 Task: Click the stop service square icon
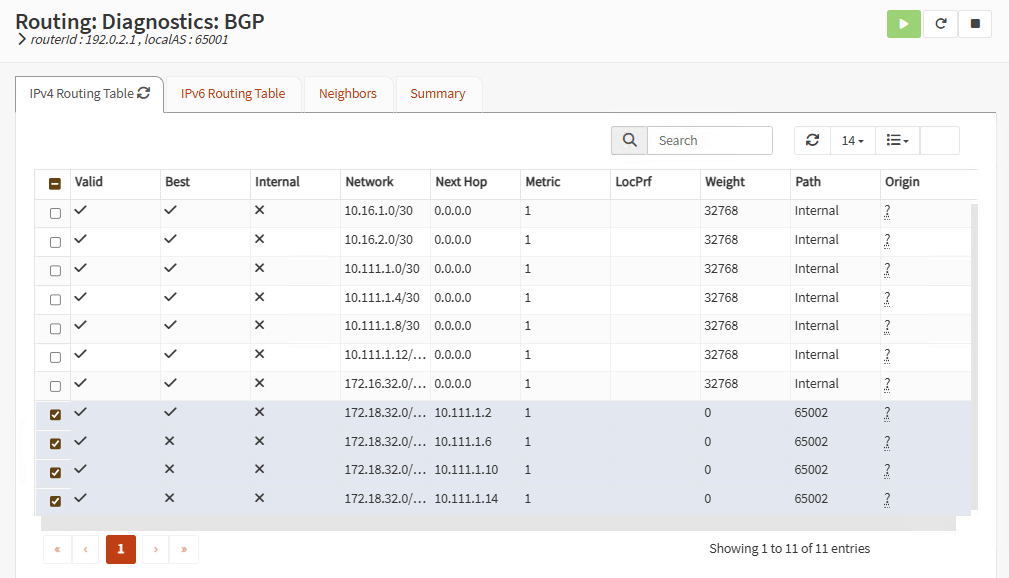point(974,25)
